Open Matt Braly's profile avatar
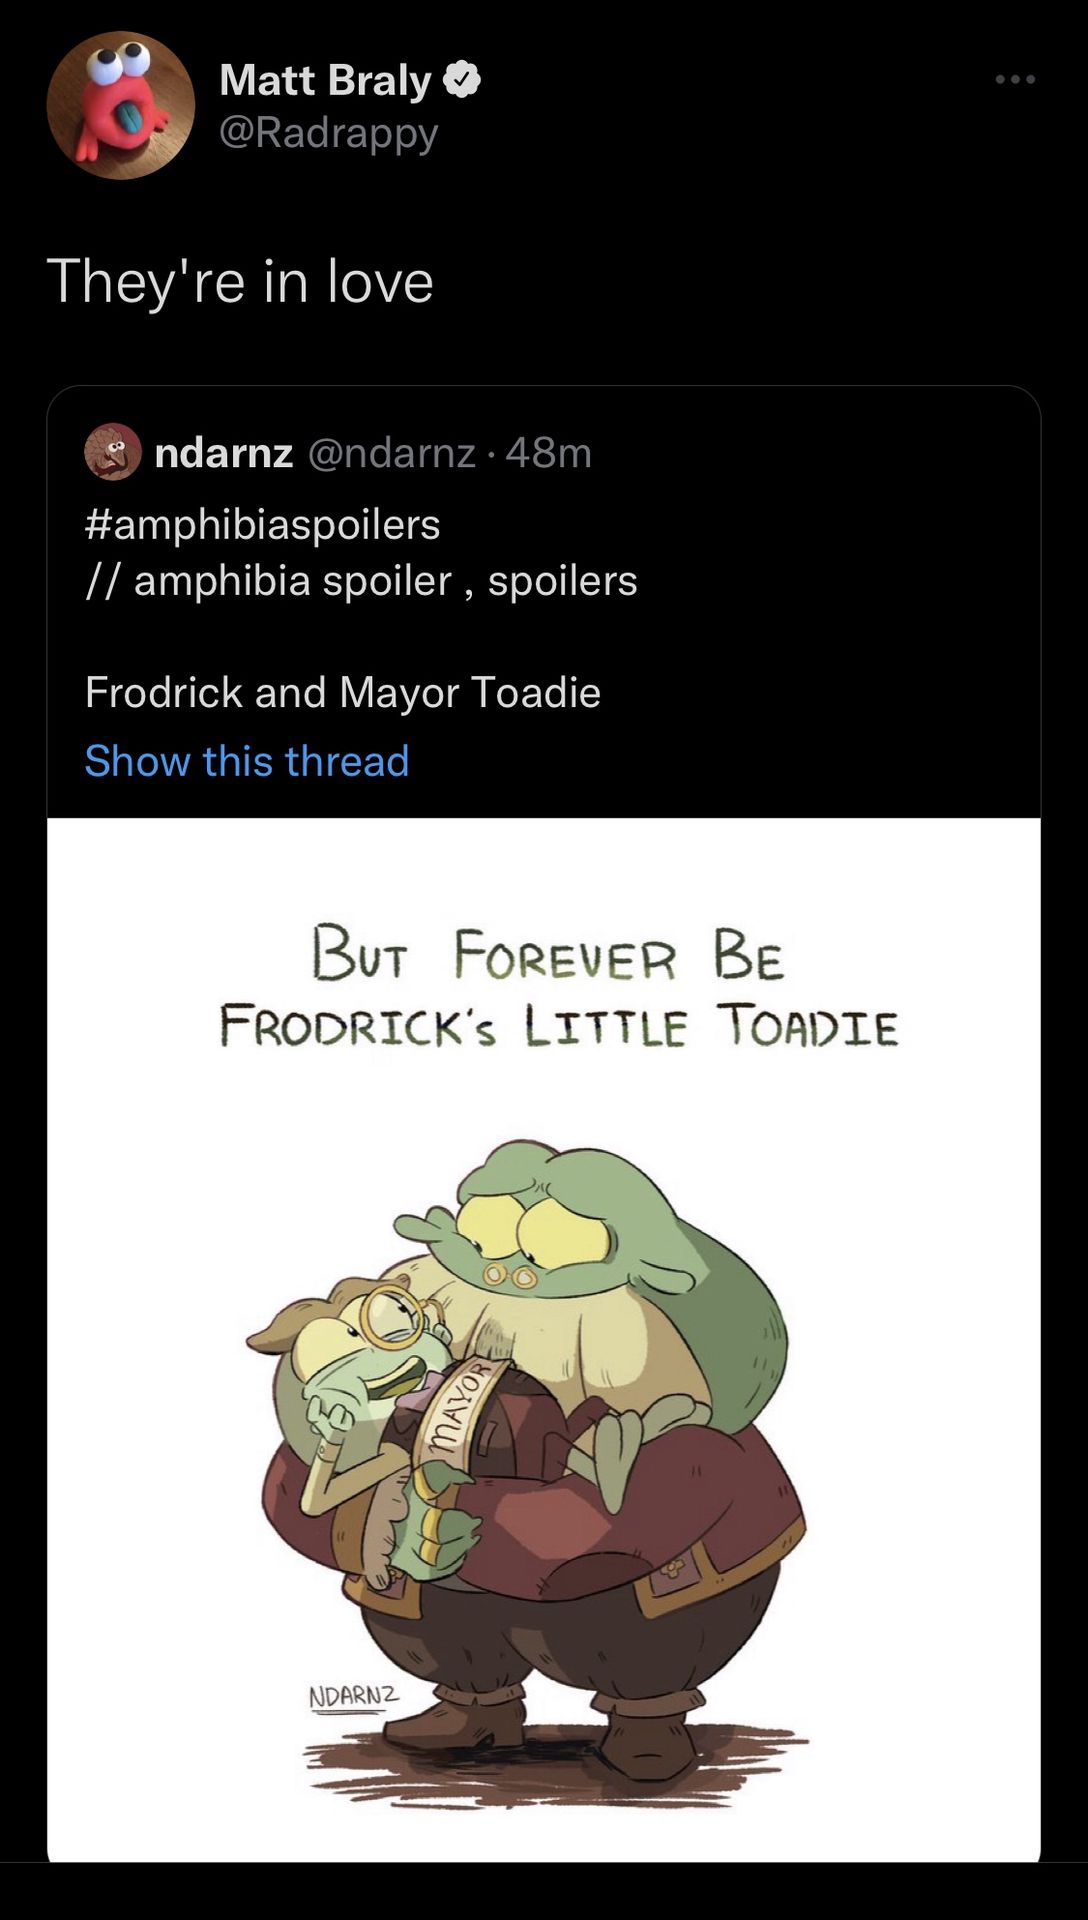 tap(121, 105)
